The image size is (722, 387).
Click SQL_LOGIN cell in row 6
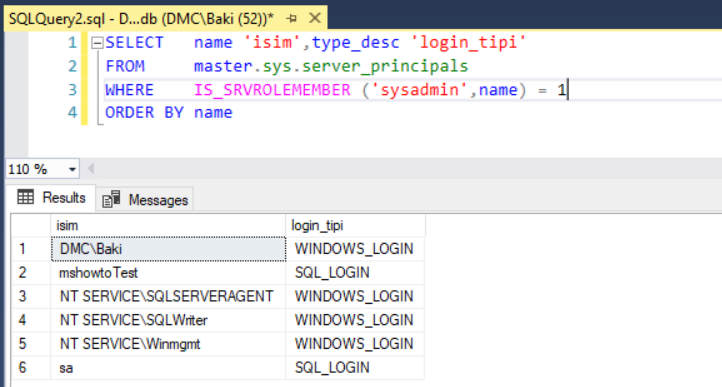click(x=355, y=368)
